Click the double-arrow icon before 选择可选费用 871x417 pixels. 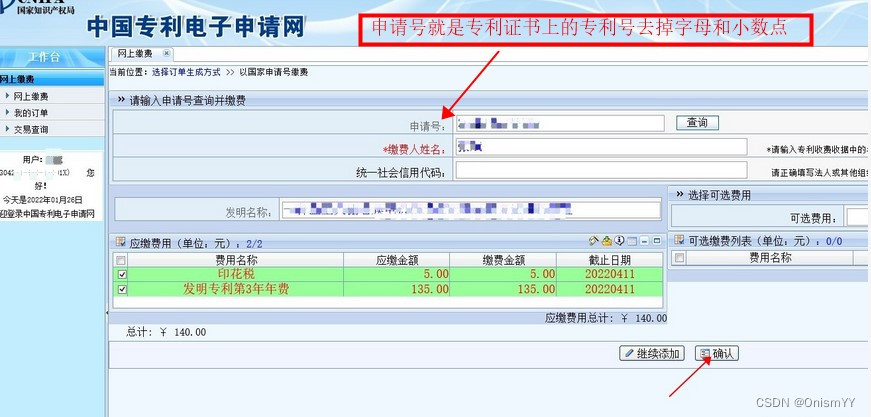(x=680, y=194)
